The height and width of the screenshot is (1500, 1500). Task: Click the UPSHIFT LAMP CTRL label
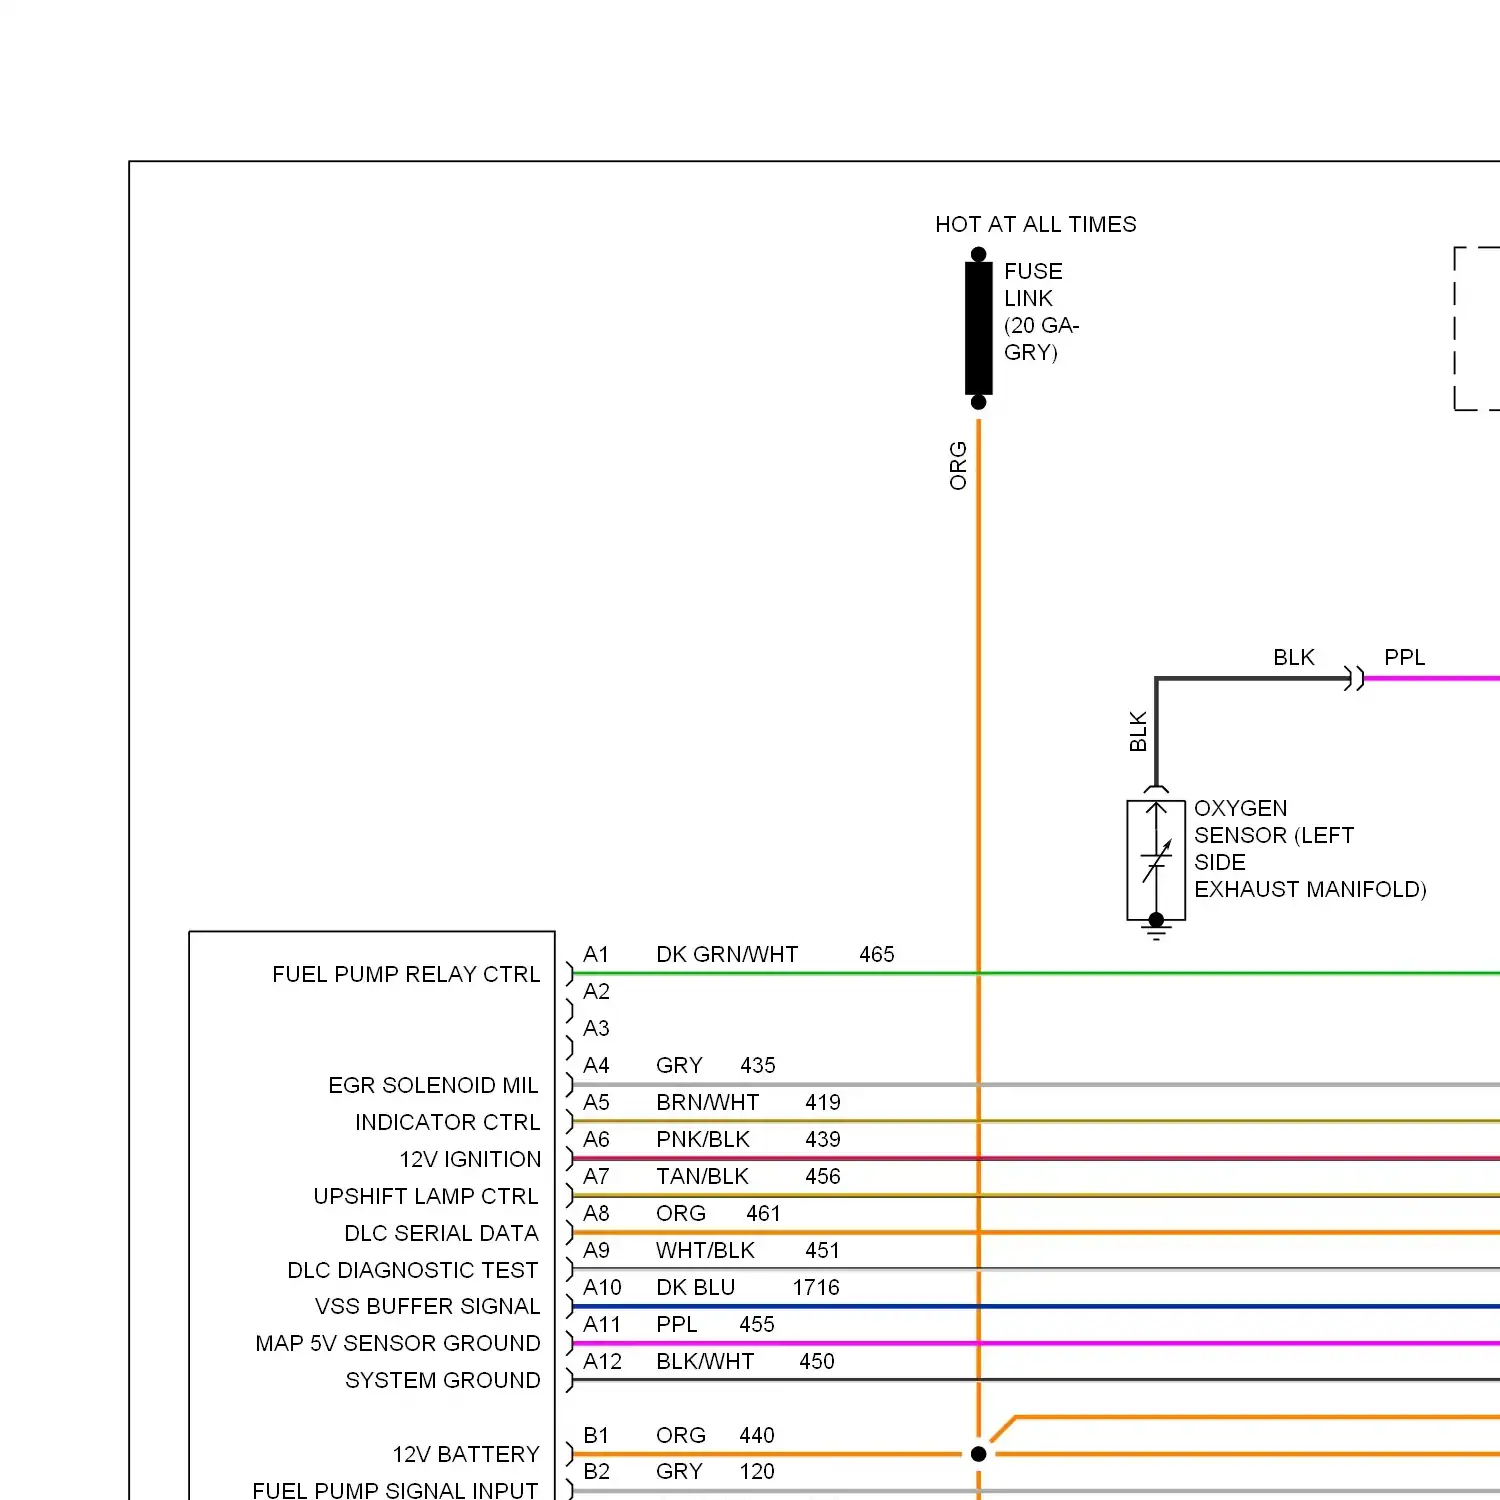click(x=426, y=1196)
